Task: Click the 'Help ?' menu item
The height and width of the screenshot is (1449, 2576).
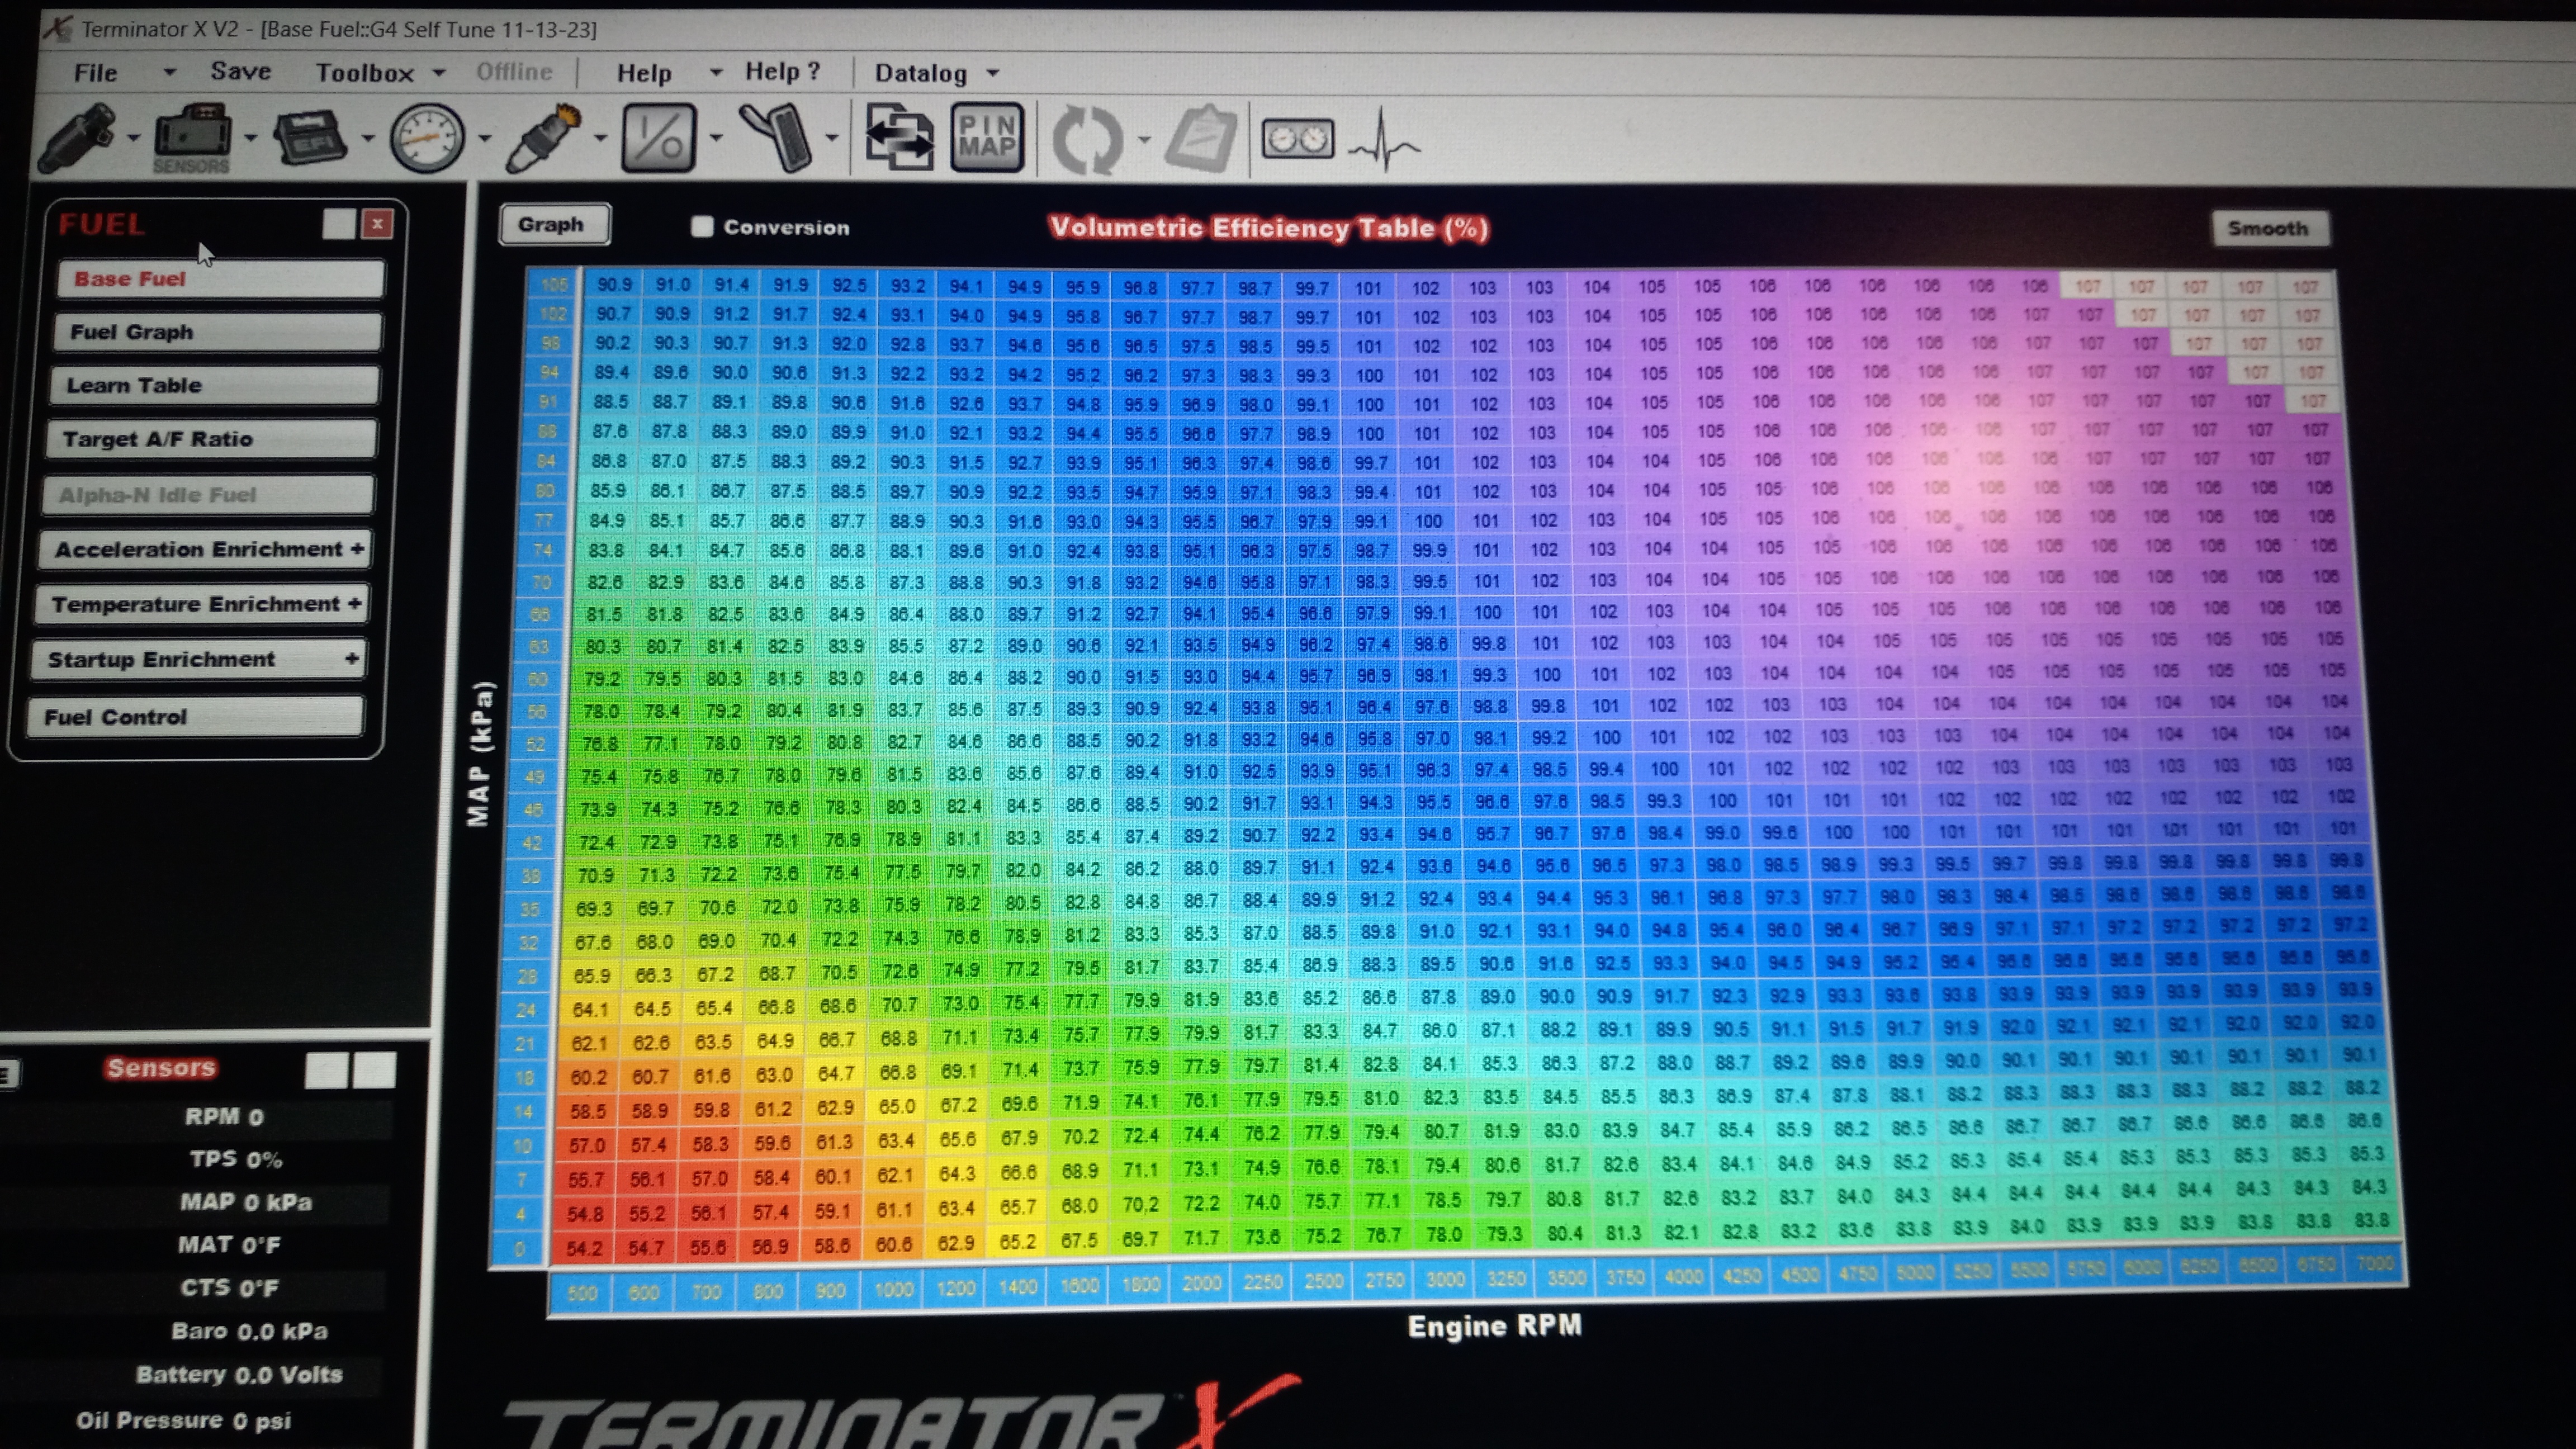Action: (782, 71)
